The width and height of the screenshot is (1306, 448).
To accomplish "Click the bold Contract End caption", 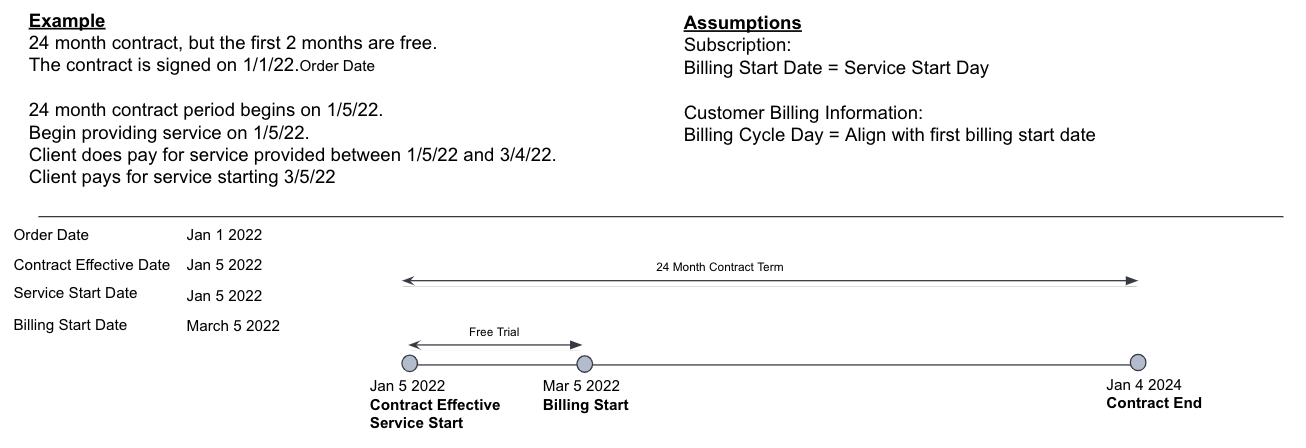I will pyautogui.click(x=1154, y=403).
